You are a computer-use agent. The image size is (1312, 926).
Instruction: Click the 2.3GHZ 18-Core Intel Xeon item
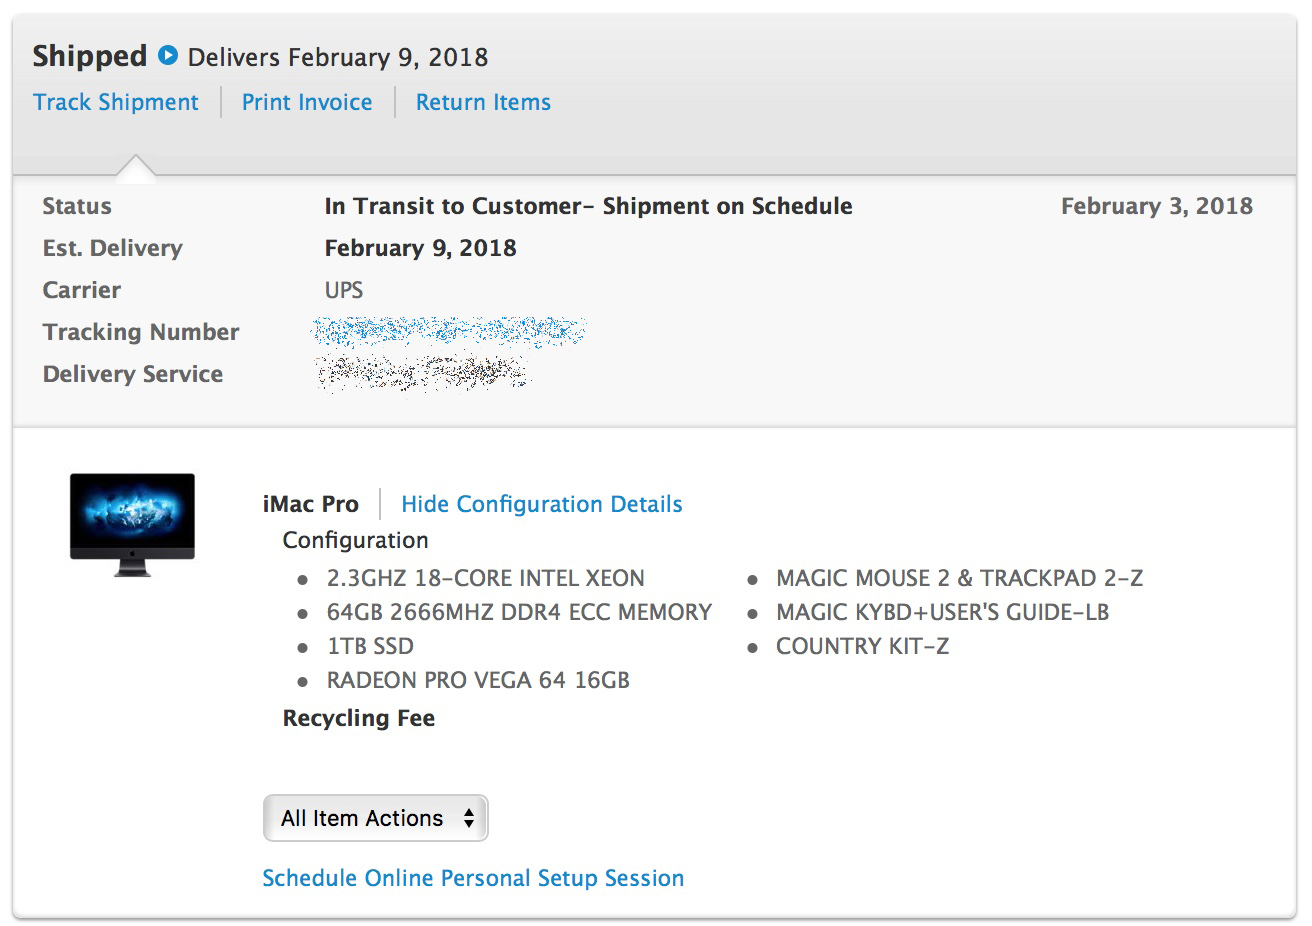[x=485, y=578]
